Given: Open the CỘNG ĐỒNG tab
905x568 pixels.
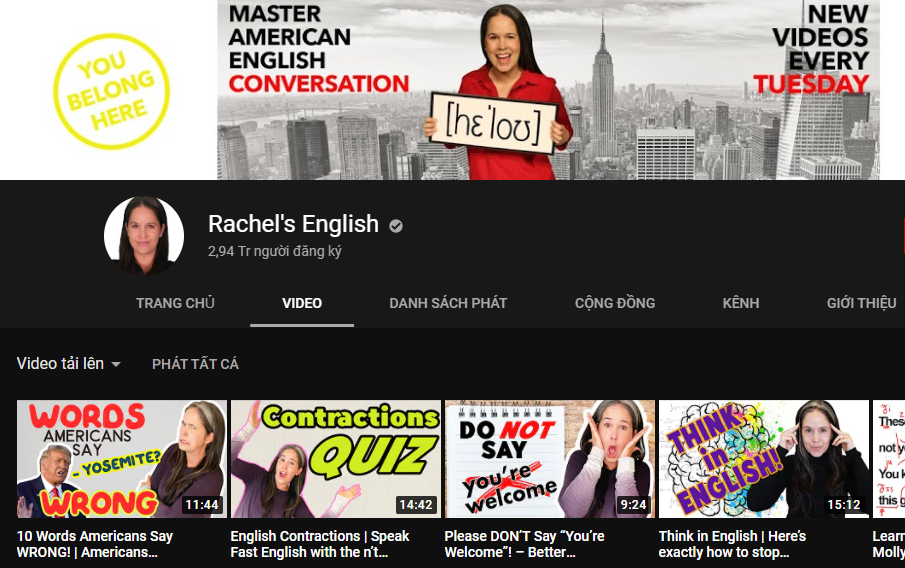Looking at the screenshot, I should click(615, 303).
